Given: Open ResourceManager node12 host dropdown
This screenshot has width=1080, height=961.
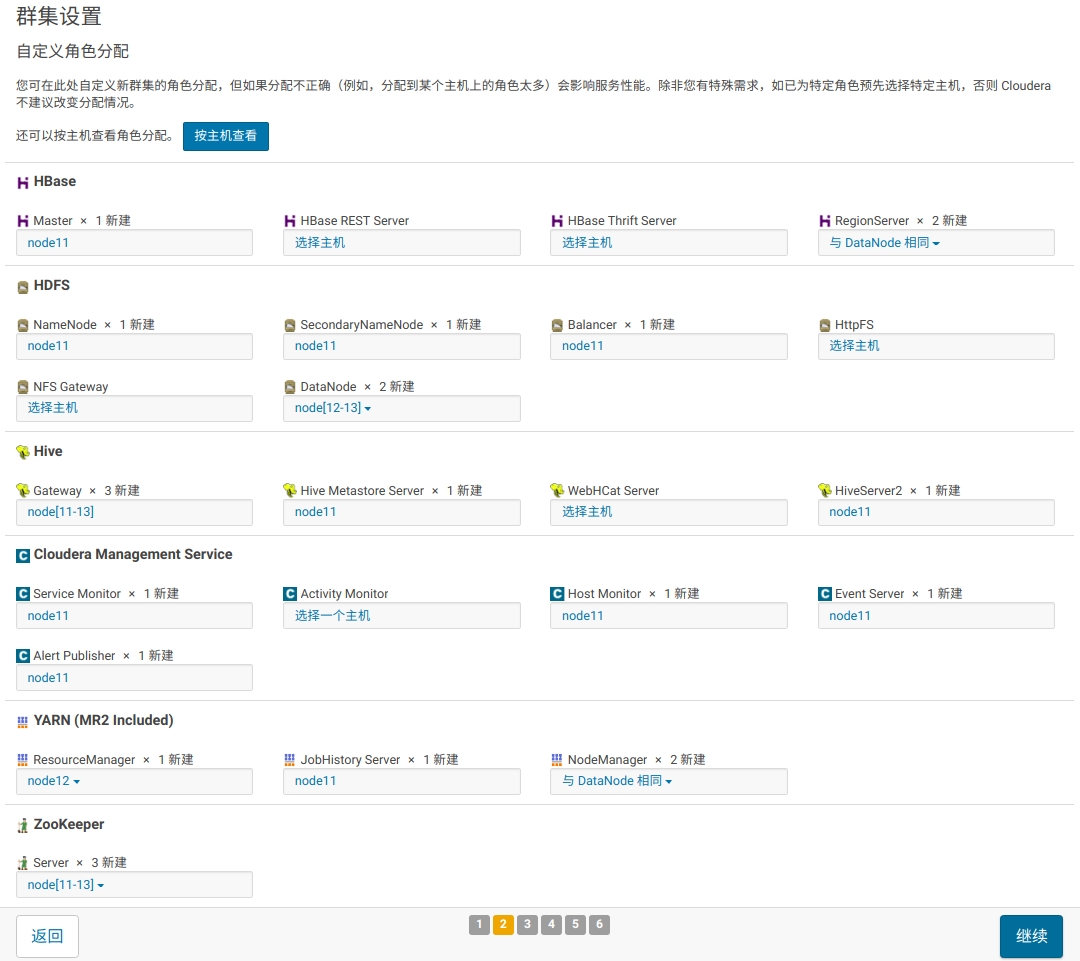Looking at the screenshot, I should click(54, 781).
